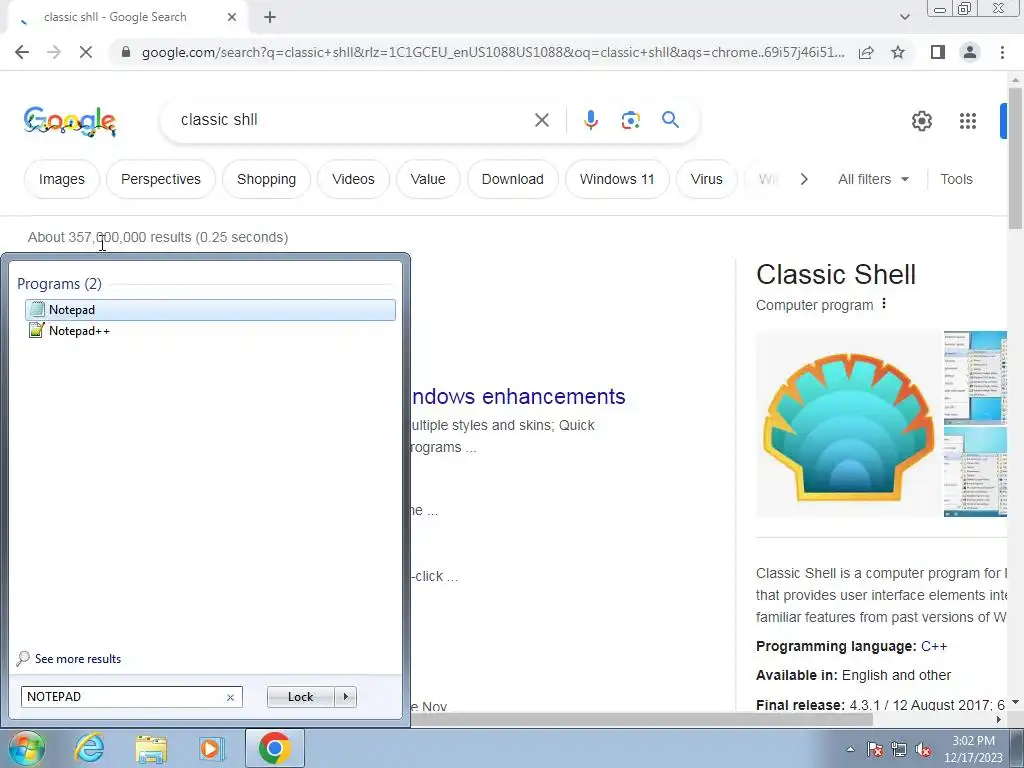Image resolution: width=1024 pixels, height=768 pixels.
Task: Open the muted volume tray icon
Action: [923, 749]
